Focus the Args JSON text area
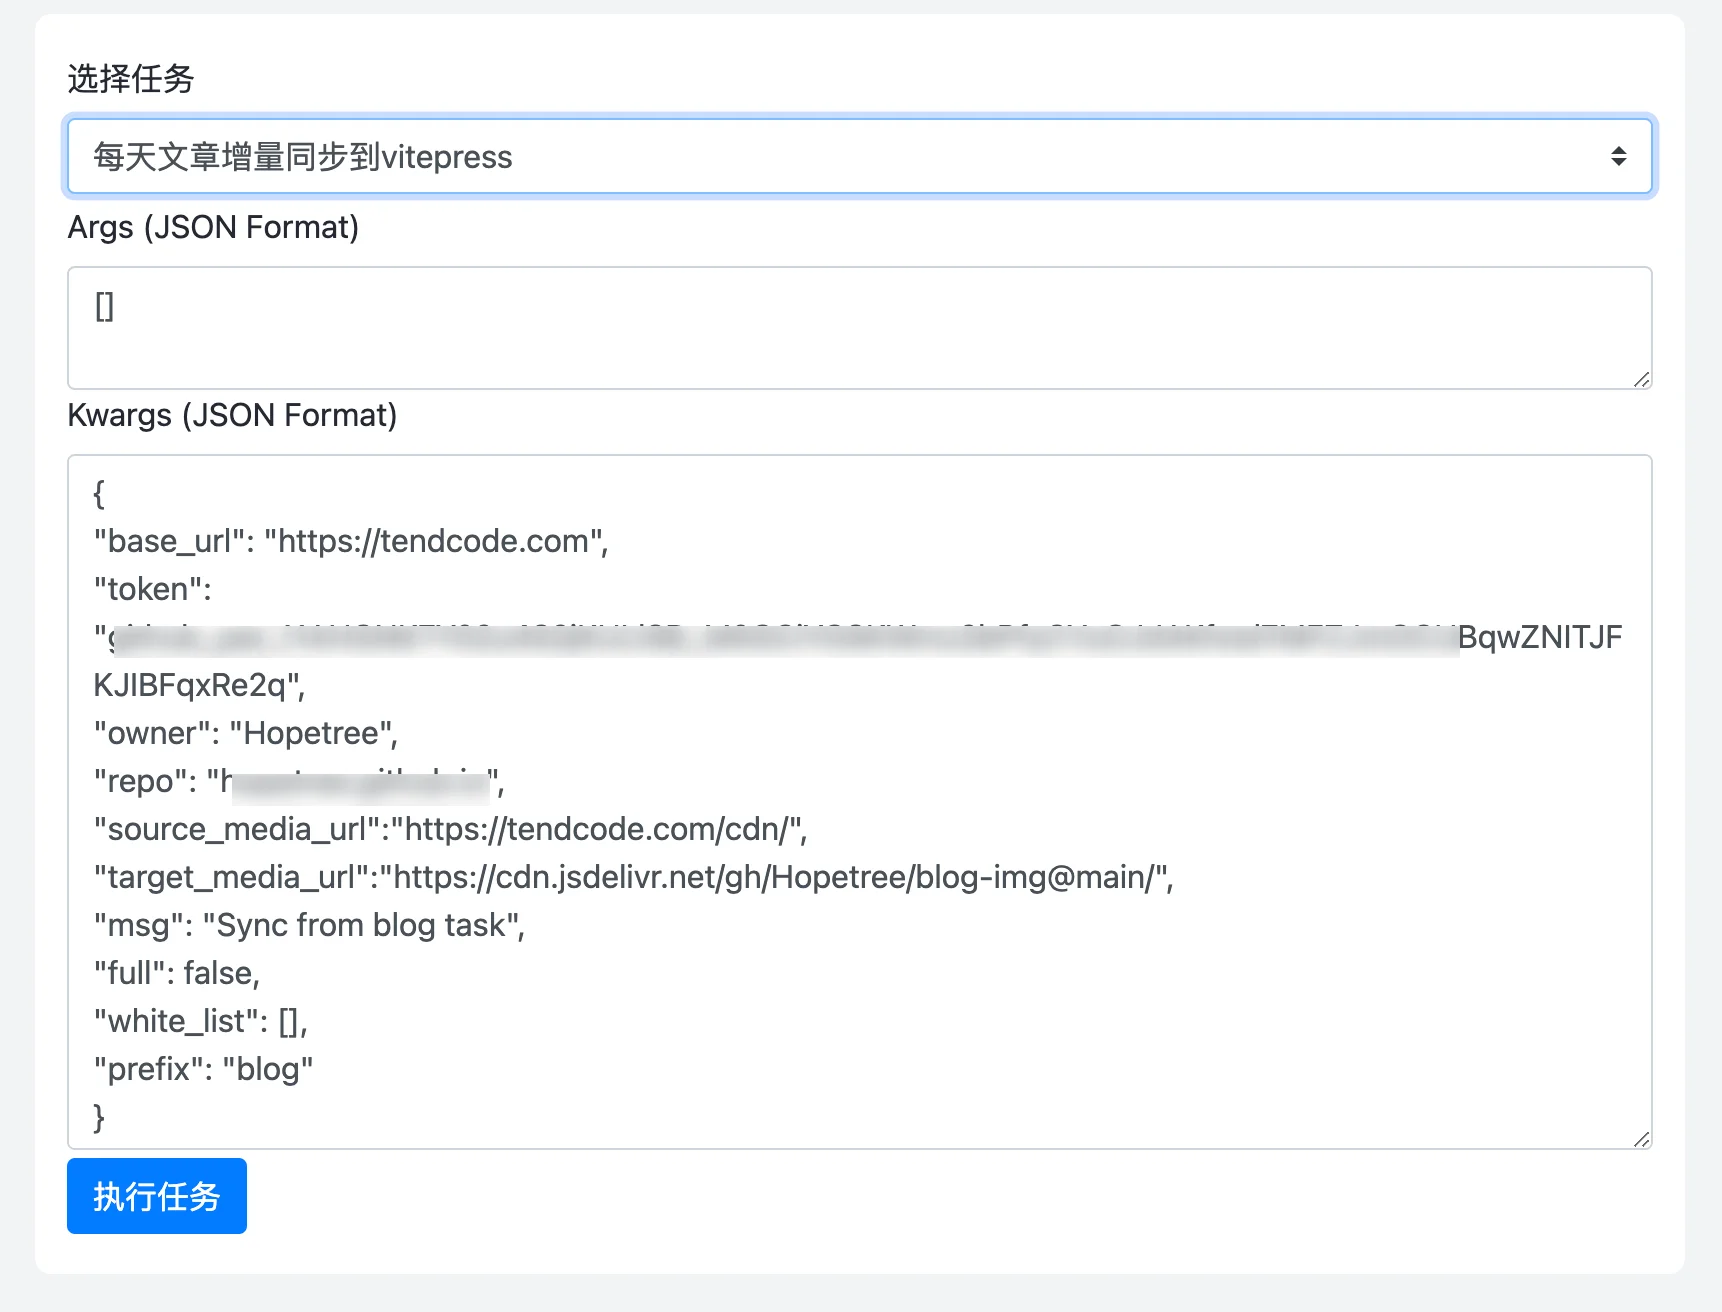 pyautogui.click(x=859, y=328)
